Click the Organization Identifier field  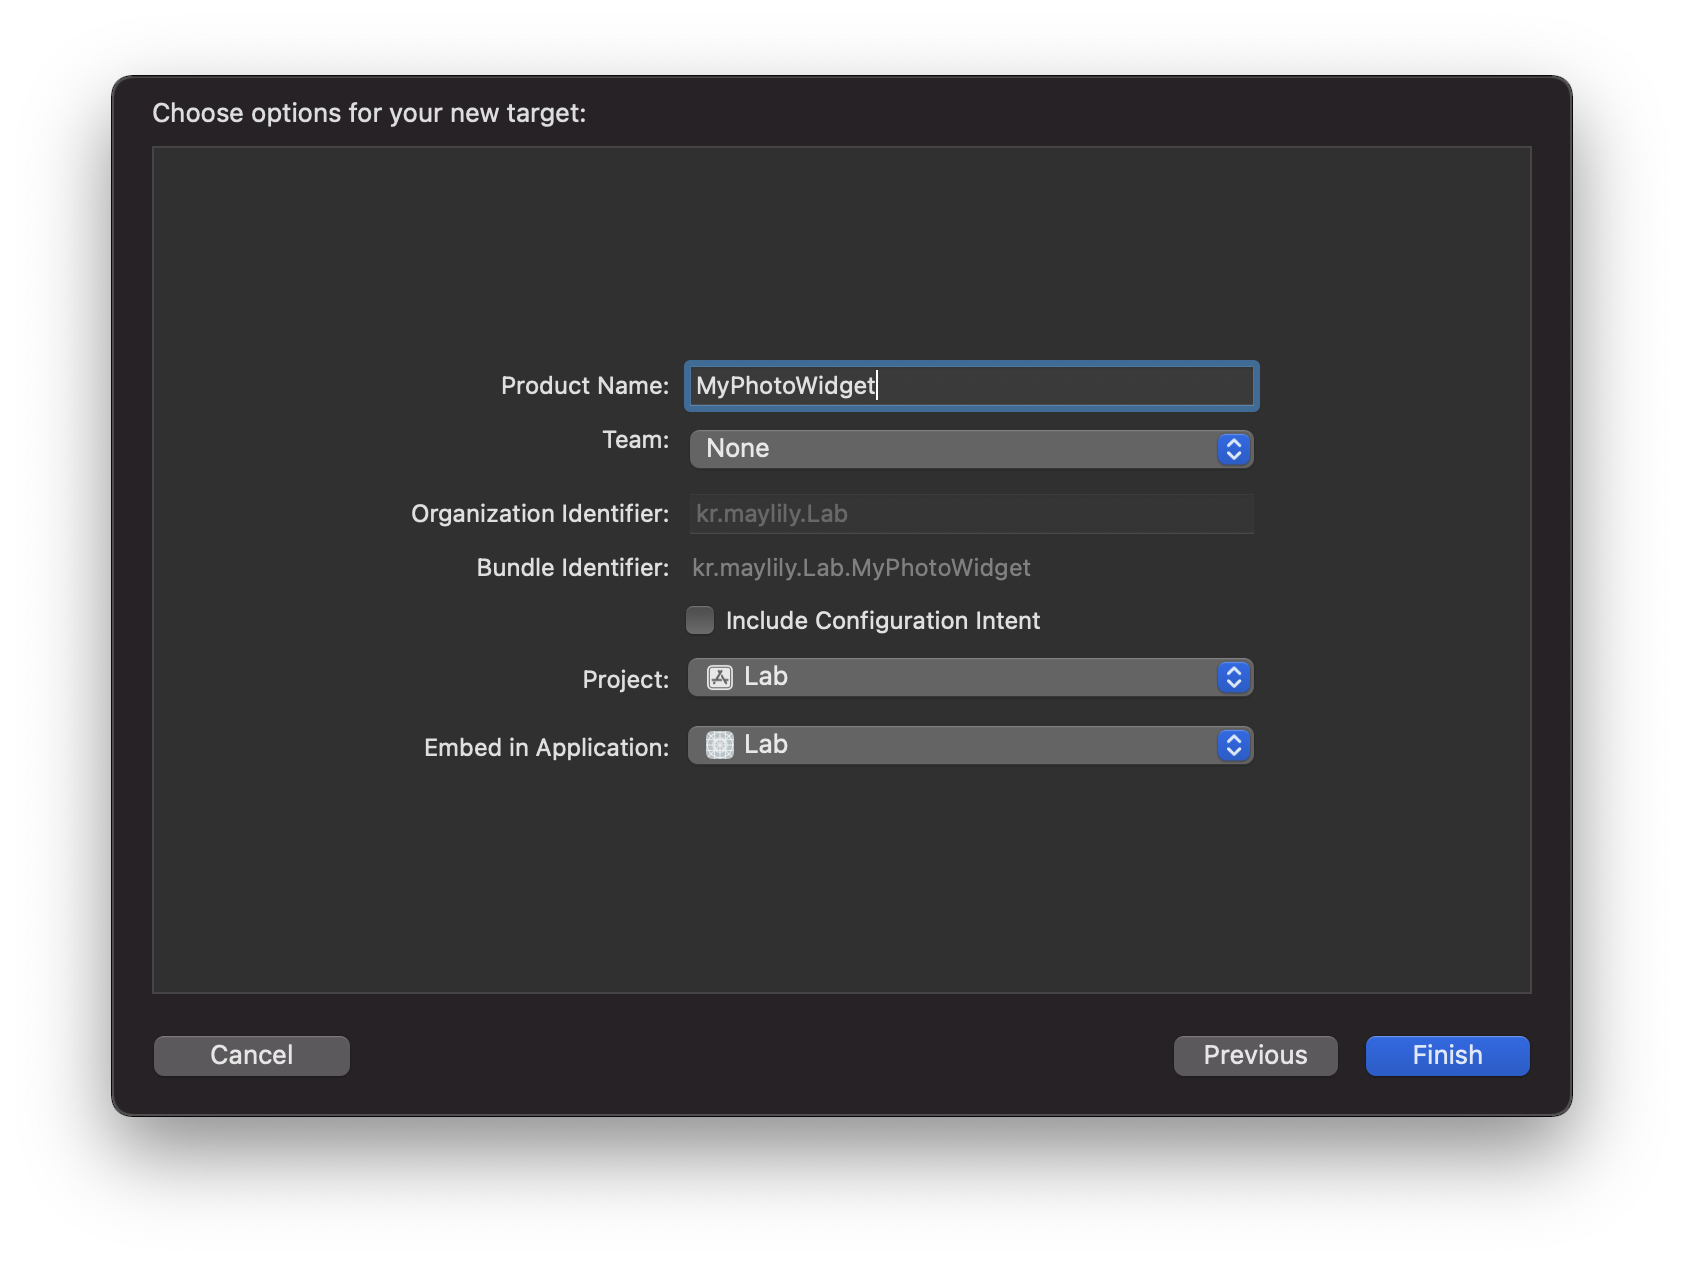point(970,514)
